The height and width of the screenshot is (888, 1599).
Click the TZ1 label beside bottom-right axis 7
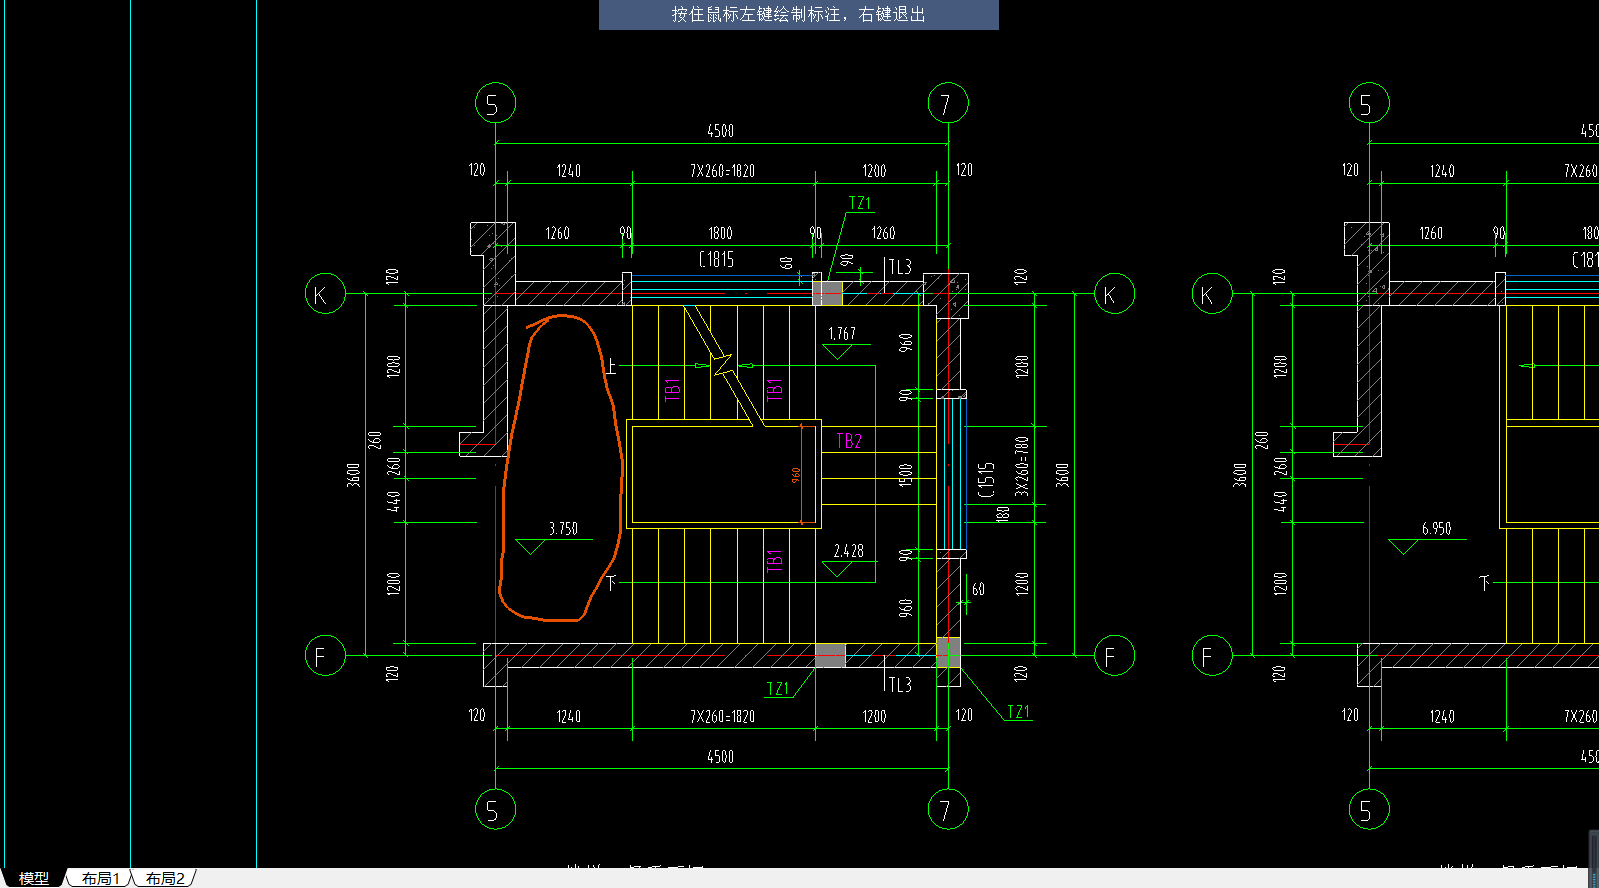1018,712
